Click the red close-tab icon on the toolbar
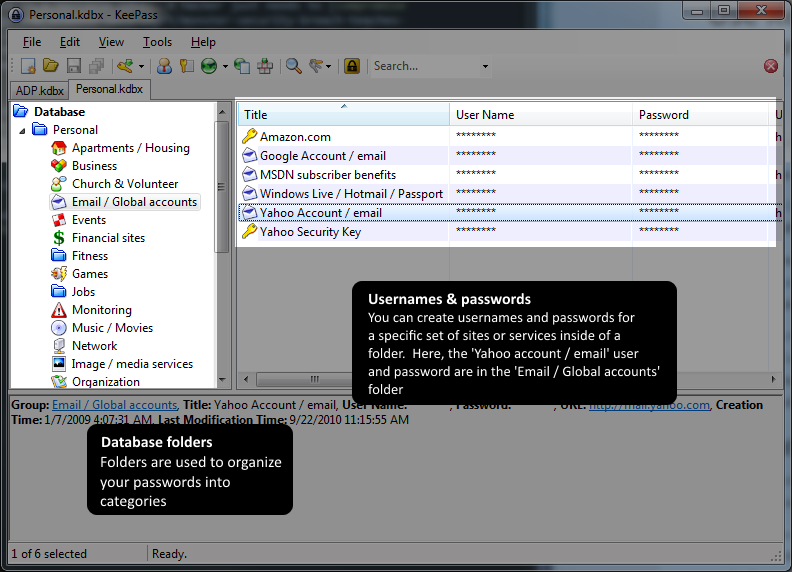Screen dimensions: 792x572 tap(771, 66)
